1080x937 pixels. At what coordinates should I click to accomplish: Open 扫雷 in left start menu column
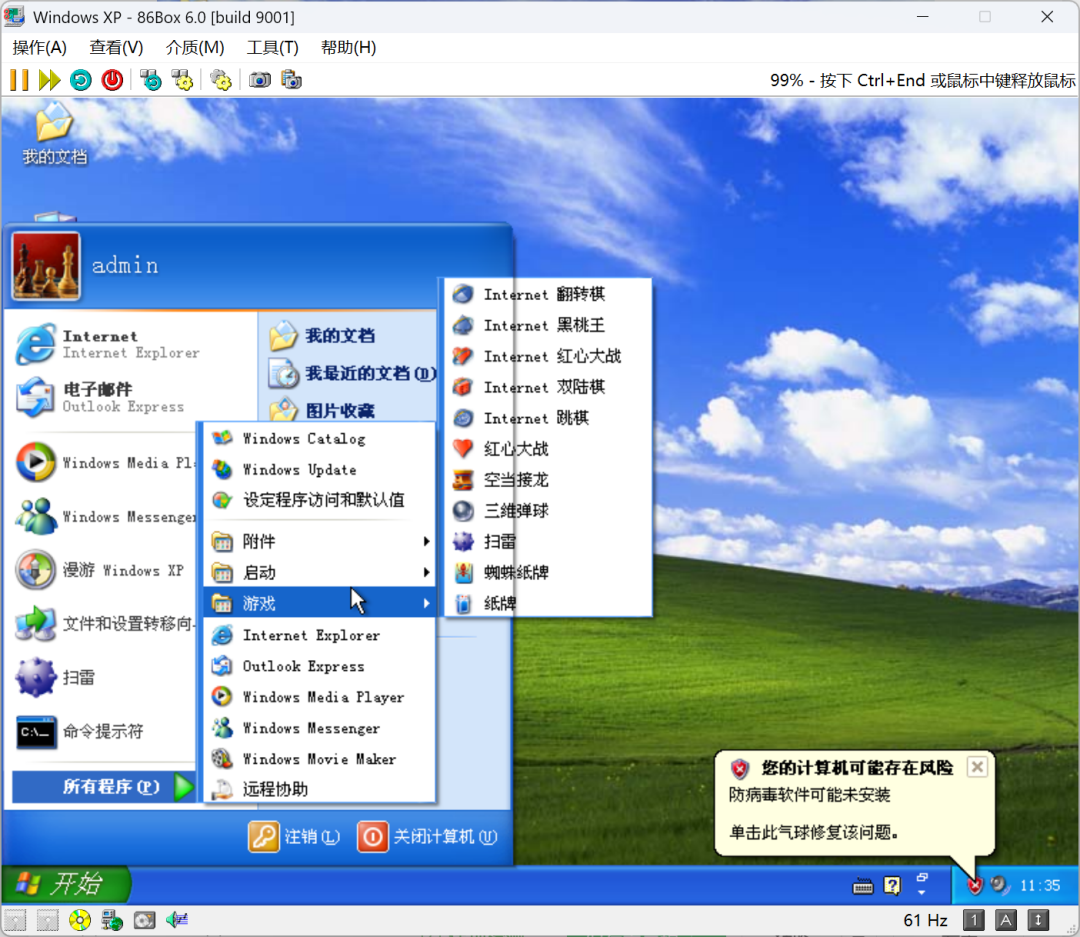coord(103,678)
